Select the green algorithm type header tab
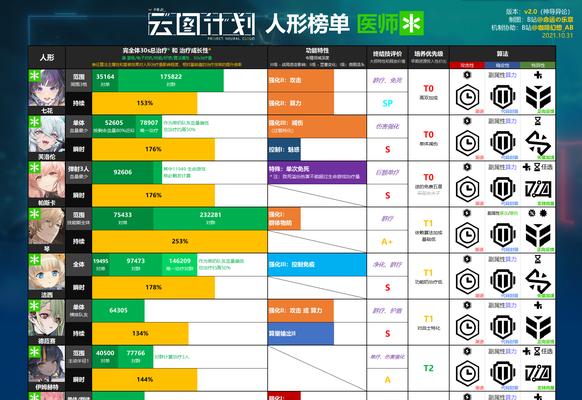This screenshot has width=582, height=400. tap(537, 65)
